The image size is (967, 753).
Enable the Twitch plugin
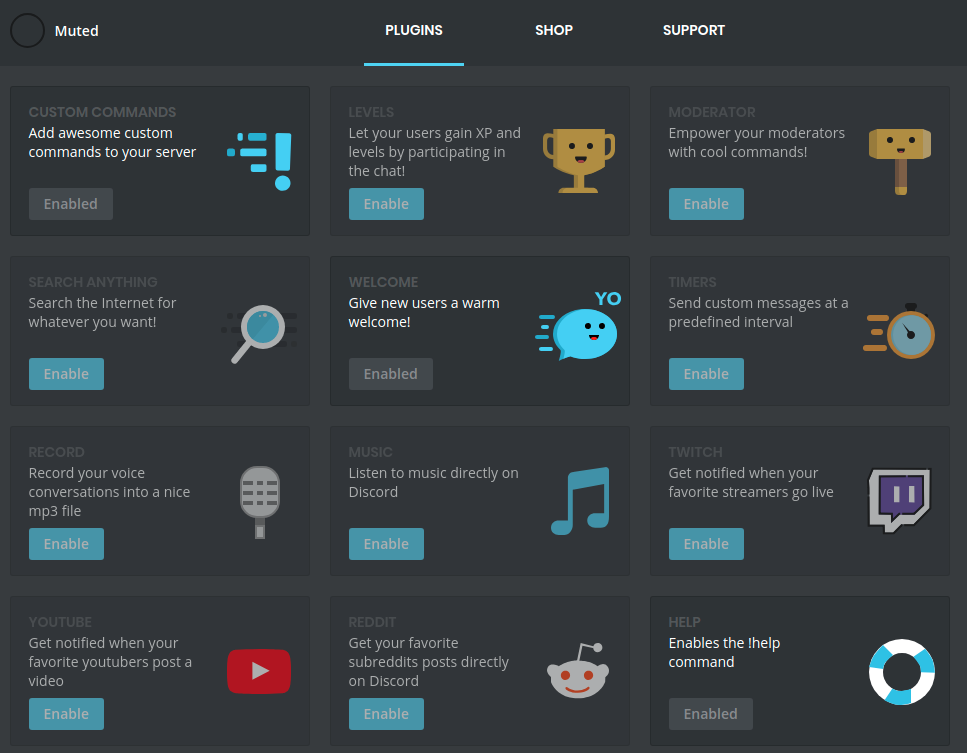706,544
